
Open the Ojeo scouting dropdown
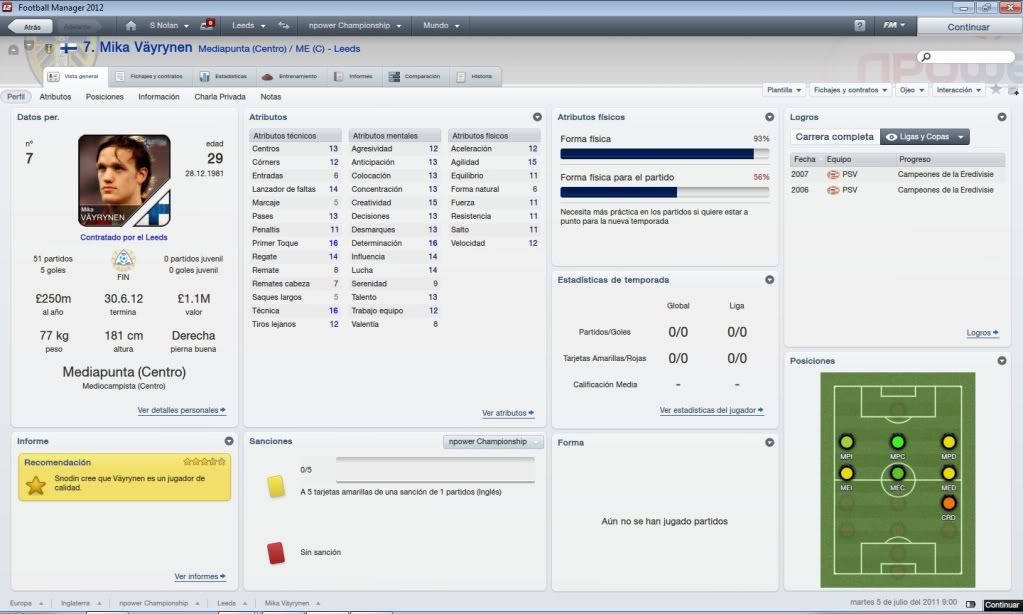click(912, 90)
